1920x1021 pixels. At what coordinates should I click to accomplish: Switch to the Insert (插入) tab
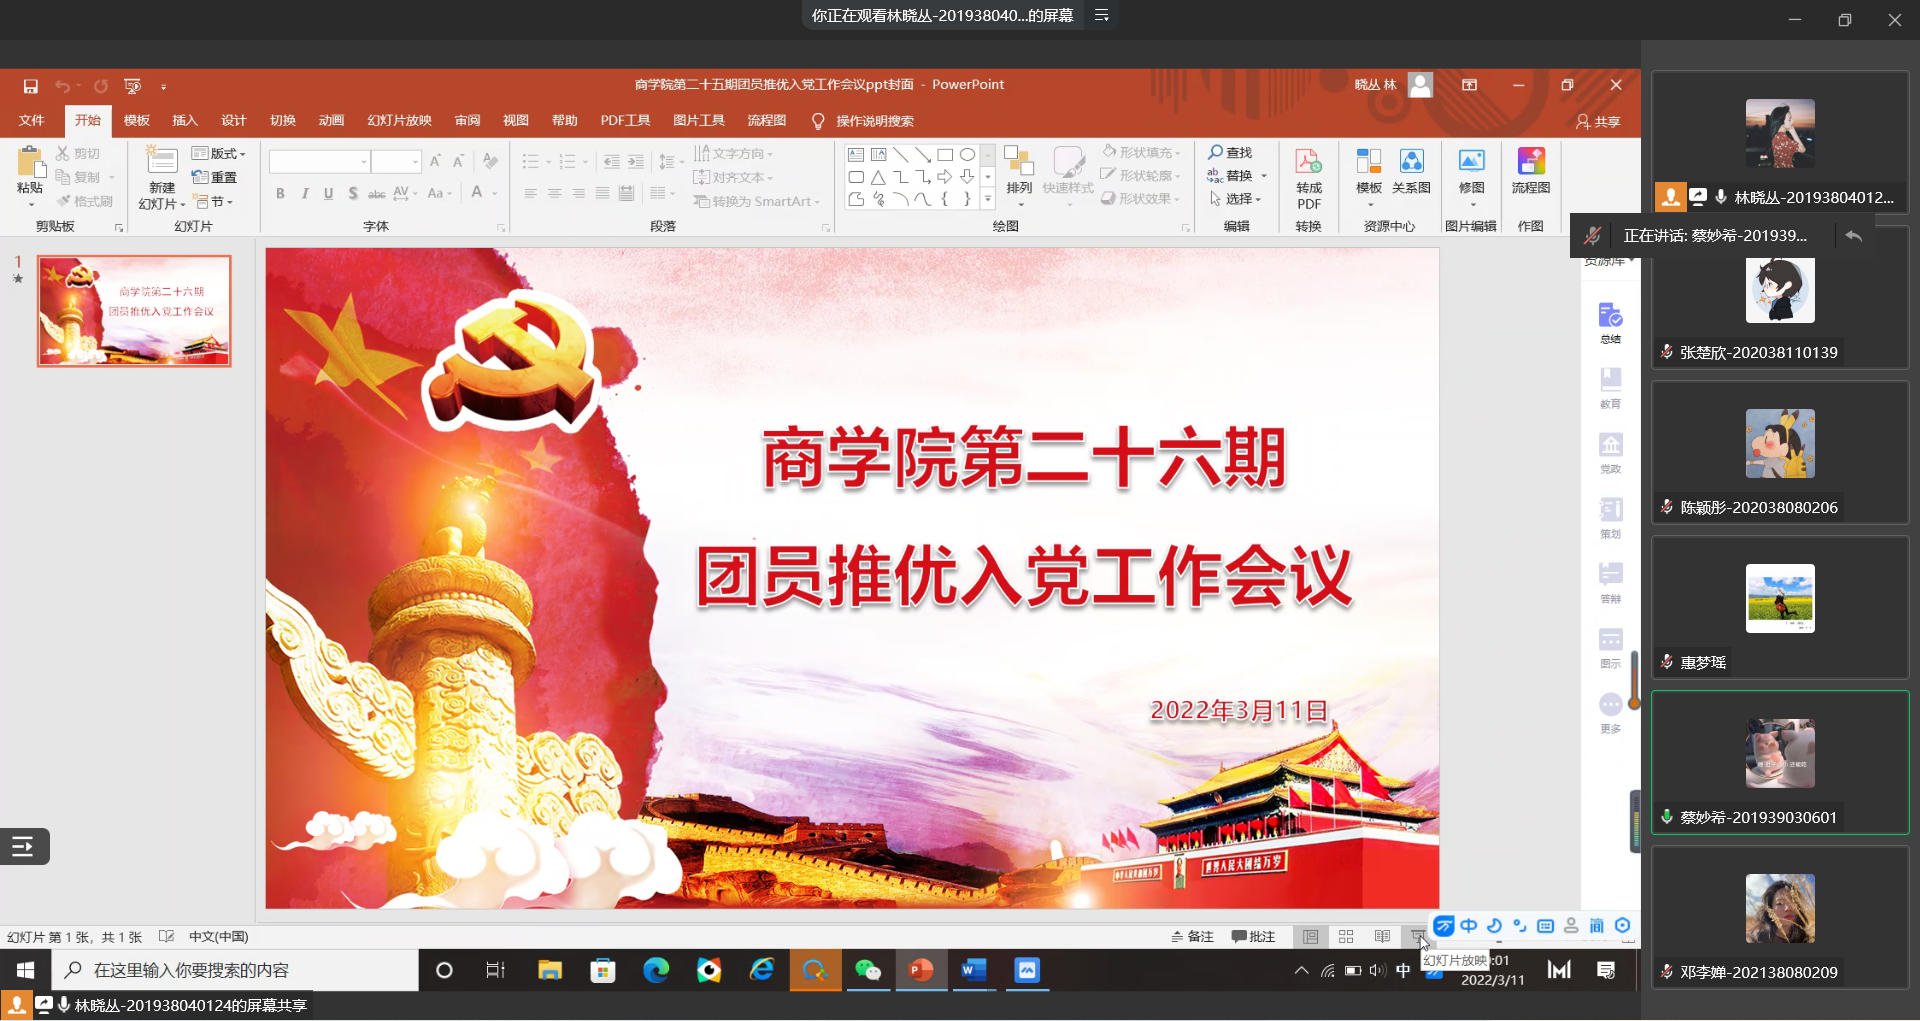coord(185,120)
